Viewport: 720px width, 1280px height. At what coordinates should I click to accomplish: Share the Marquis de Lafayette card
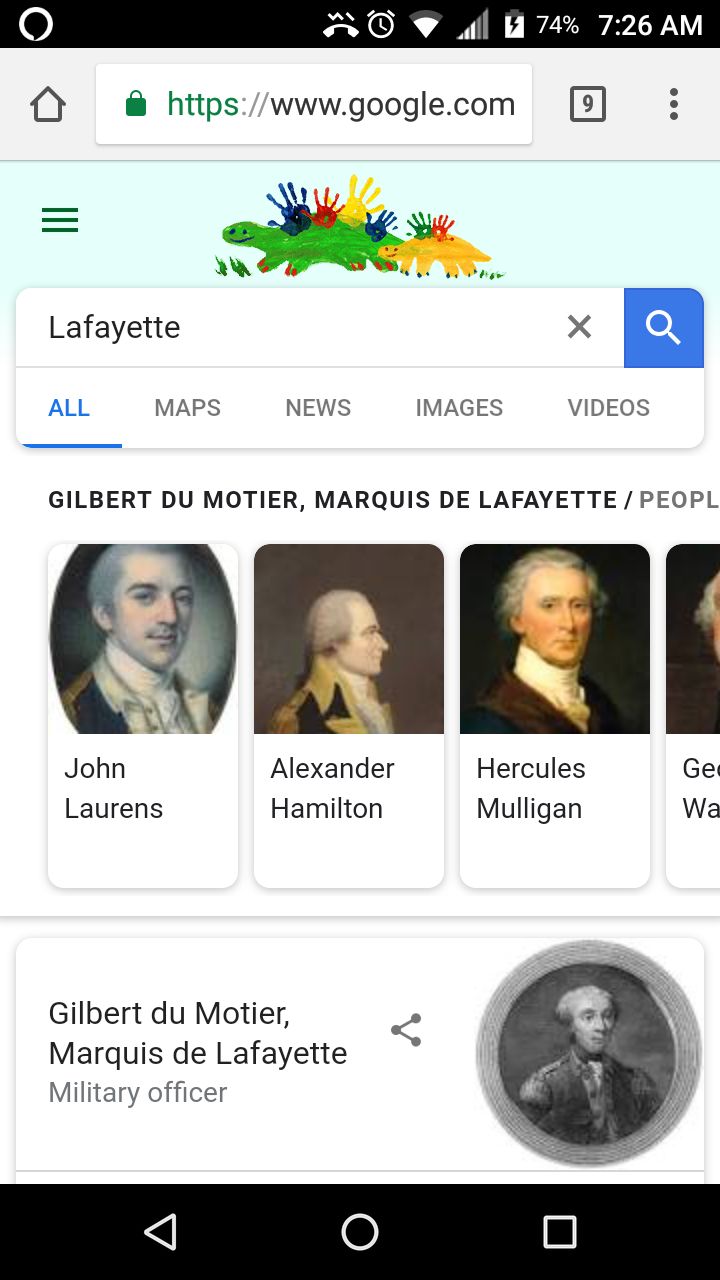[406, 1031]
